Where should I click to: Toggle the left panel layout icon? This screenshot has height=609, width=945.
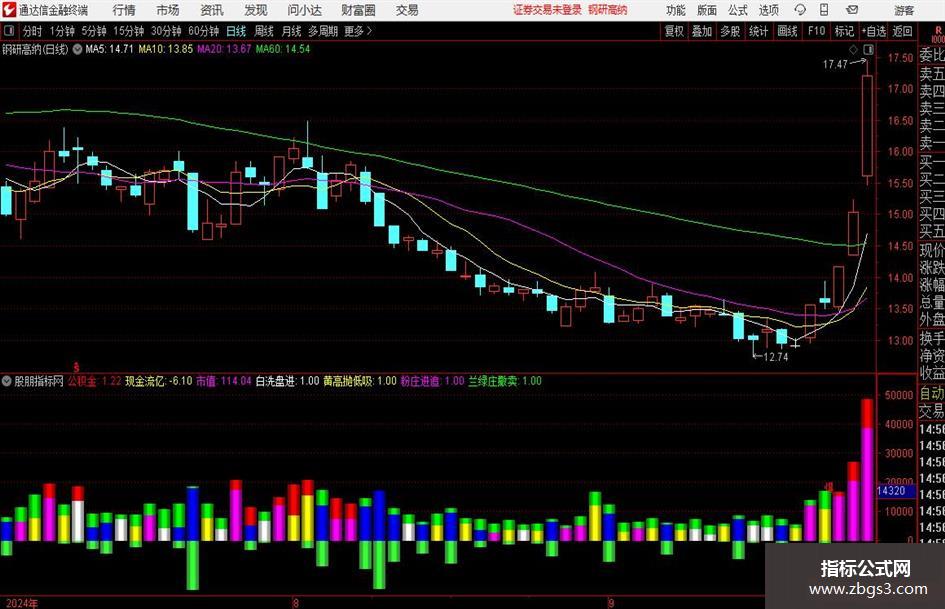coord(9,31)
